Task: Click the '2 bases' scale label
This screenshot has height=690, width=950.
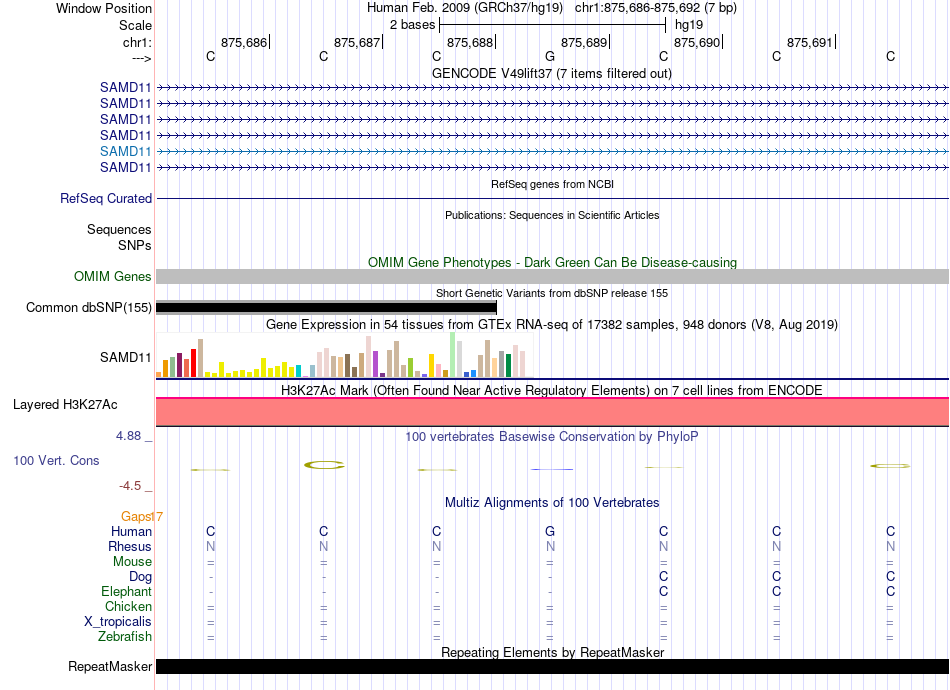Action: point(412,25)
